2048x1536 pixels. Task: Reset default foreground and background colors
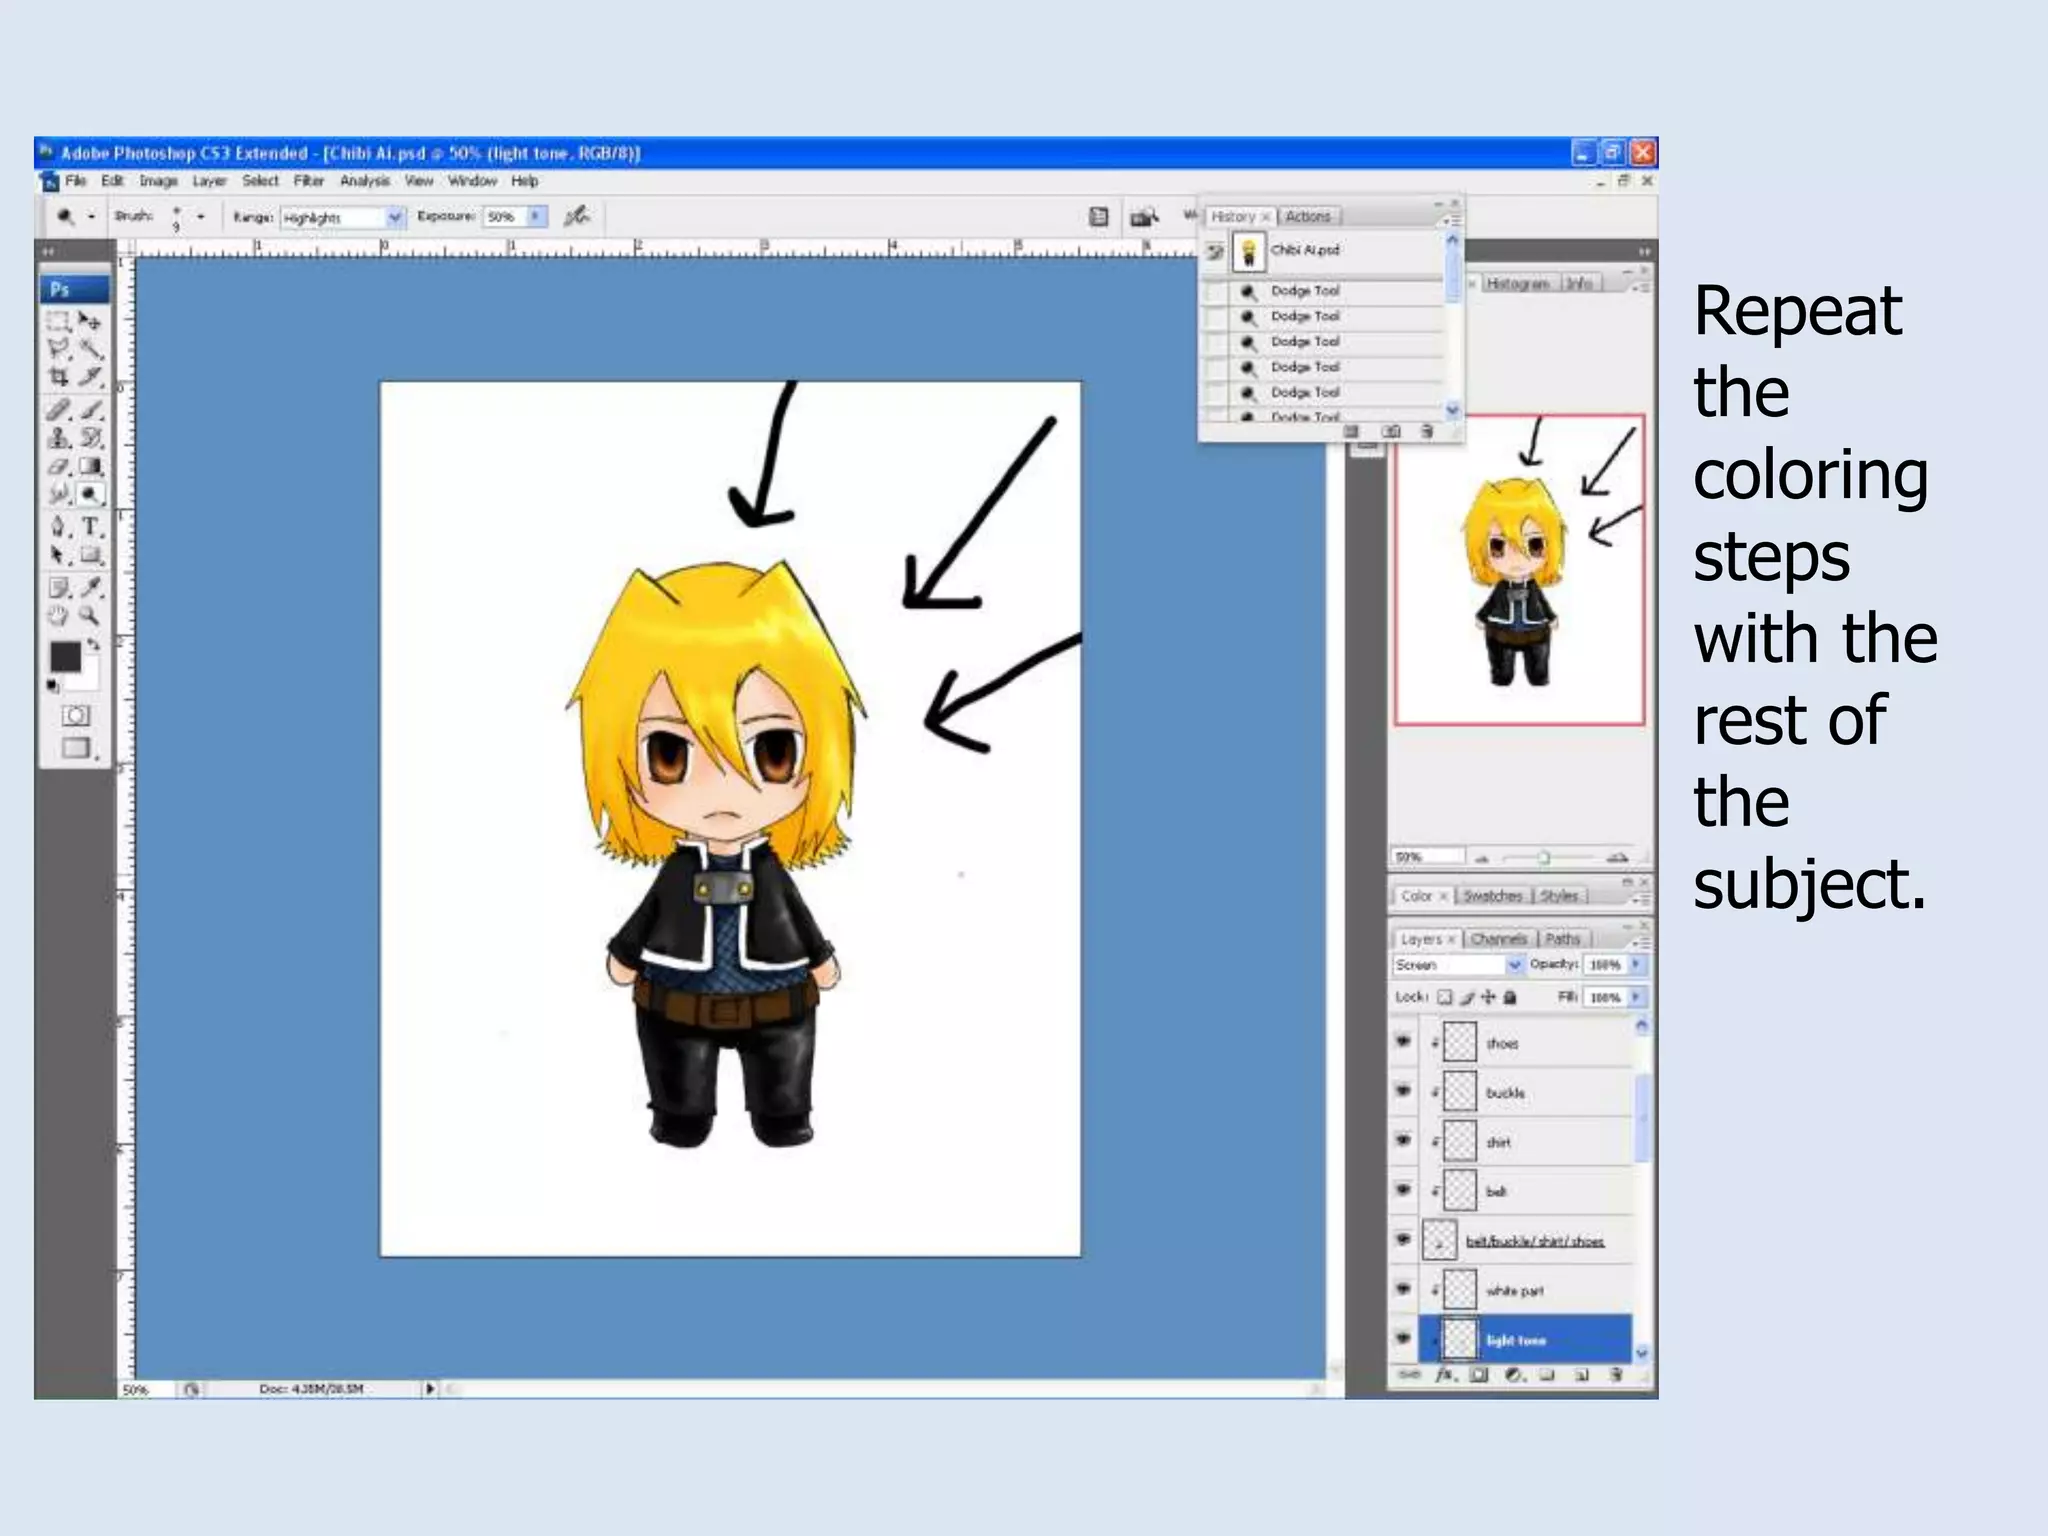click(53, 686)
